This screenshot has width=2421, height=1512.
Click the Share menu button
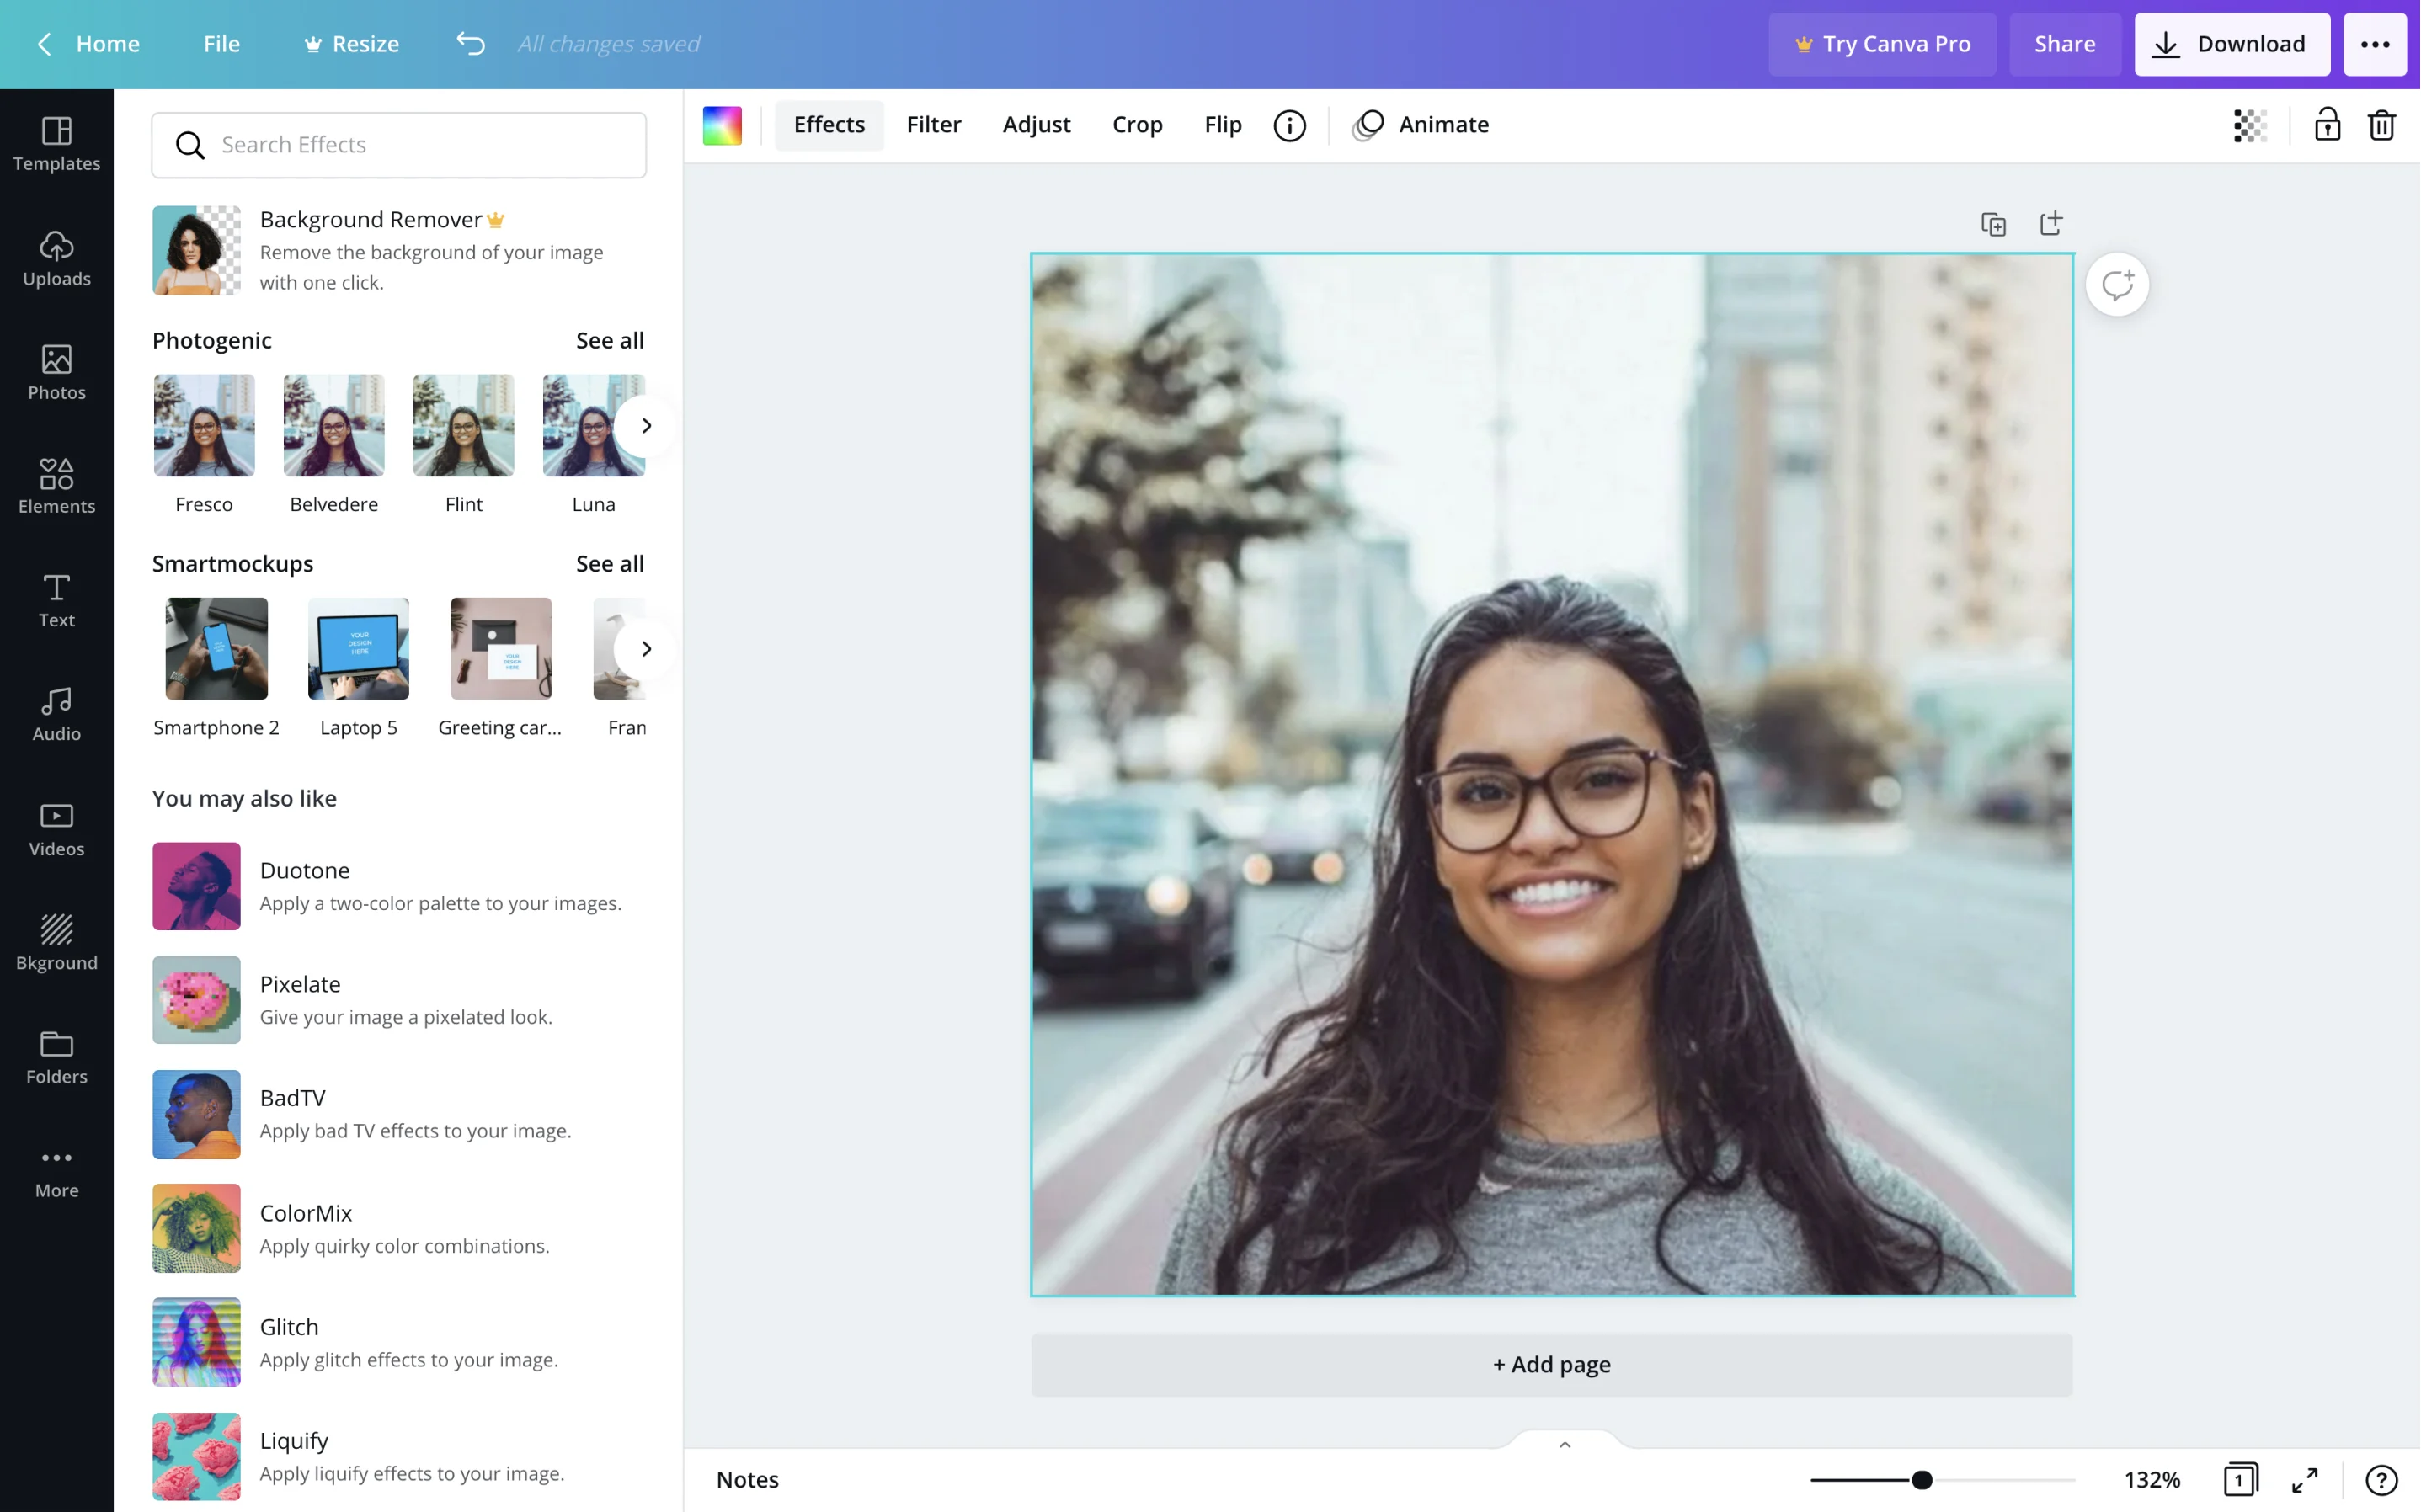[x=2064, y=44]
